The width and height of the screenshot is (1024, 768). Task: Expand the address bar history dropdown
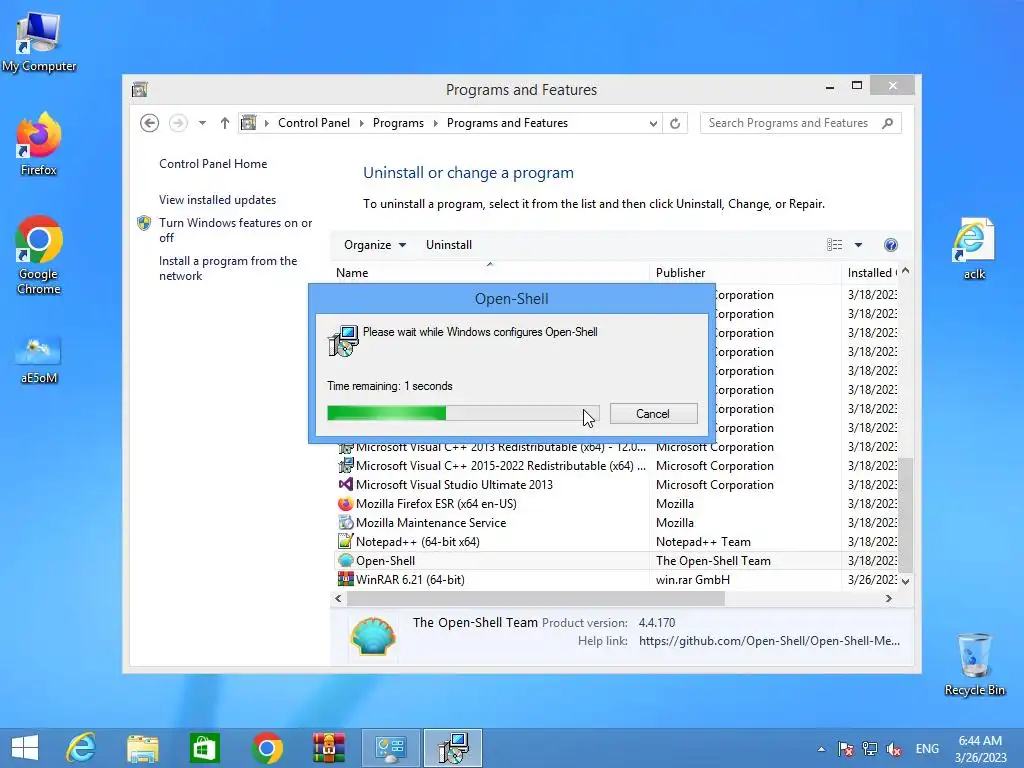pyautogui.click(x=652, y=123)
